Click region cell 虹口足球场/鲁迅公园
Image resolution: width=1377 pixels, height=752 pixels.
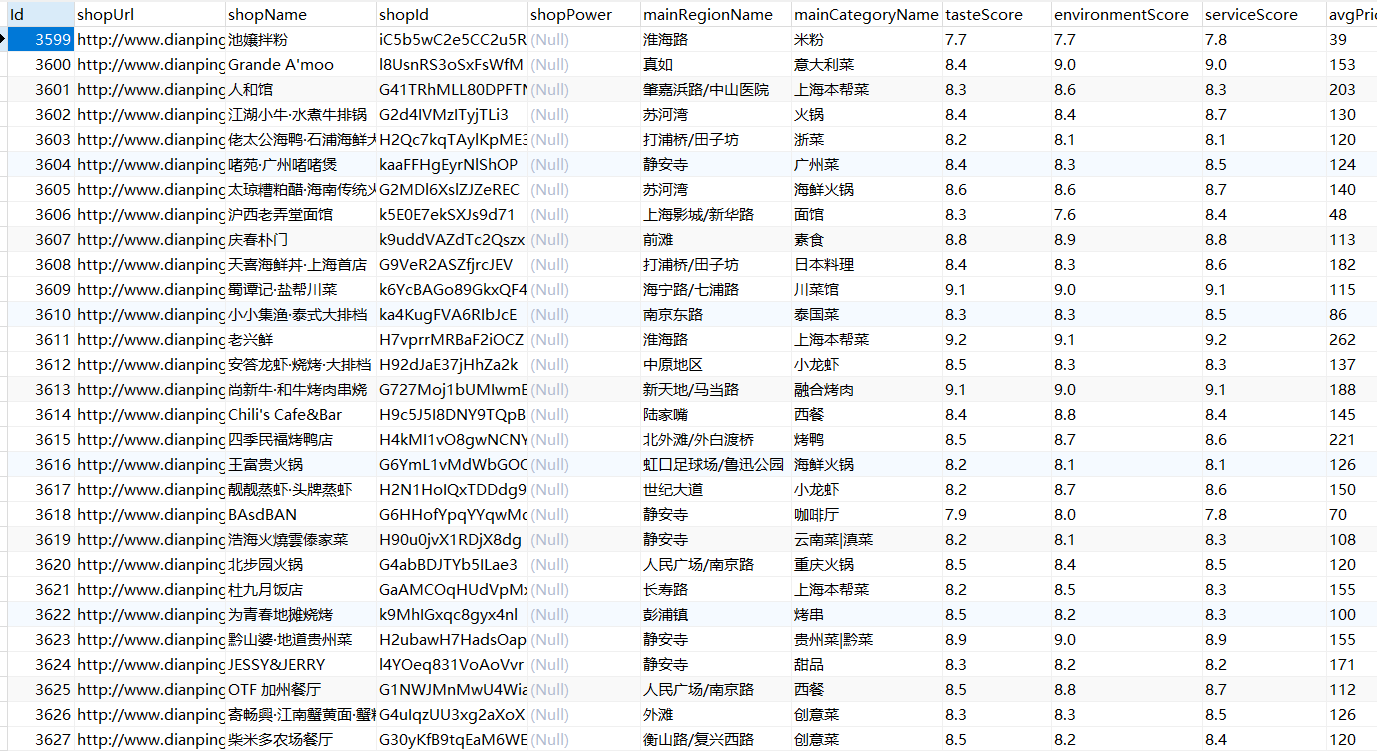point(716,465)
